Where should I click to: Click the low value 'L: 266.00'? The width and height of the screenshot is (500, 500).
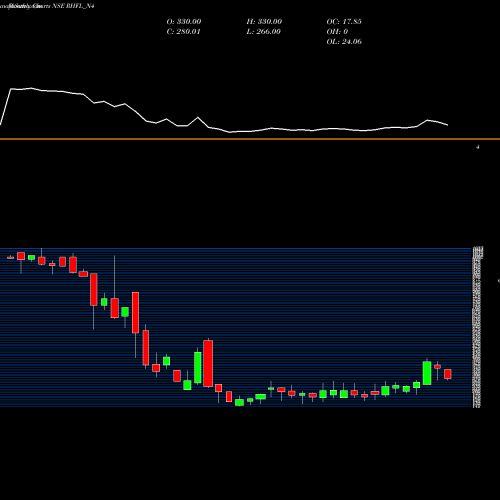263,31
